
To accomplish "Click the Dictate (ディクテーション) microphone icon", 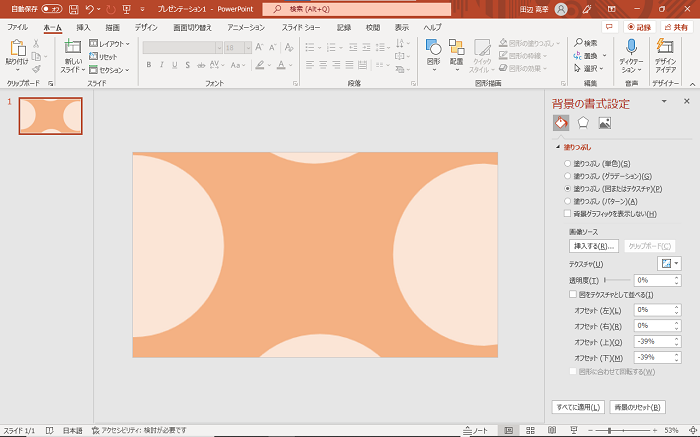I will coord(631,48).
